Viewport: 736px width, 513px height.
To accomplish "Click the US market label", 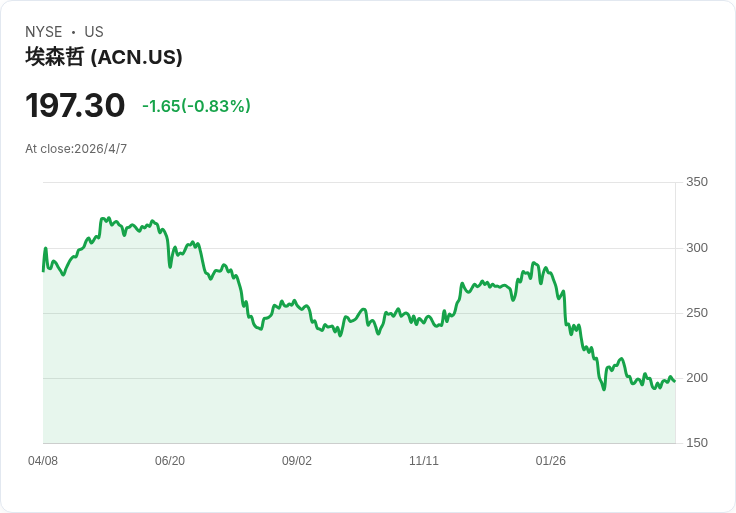I will point(94,32).
